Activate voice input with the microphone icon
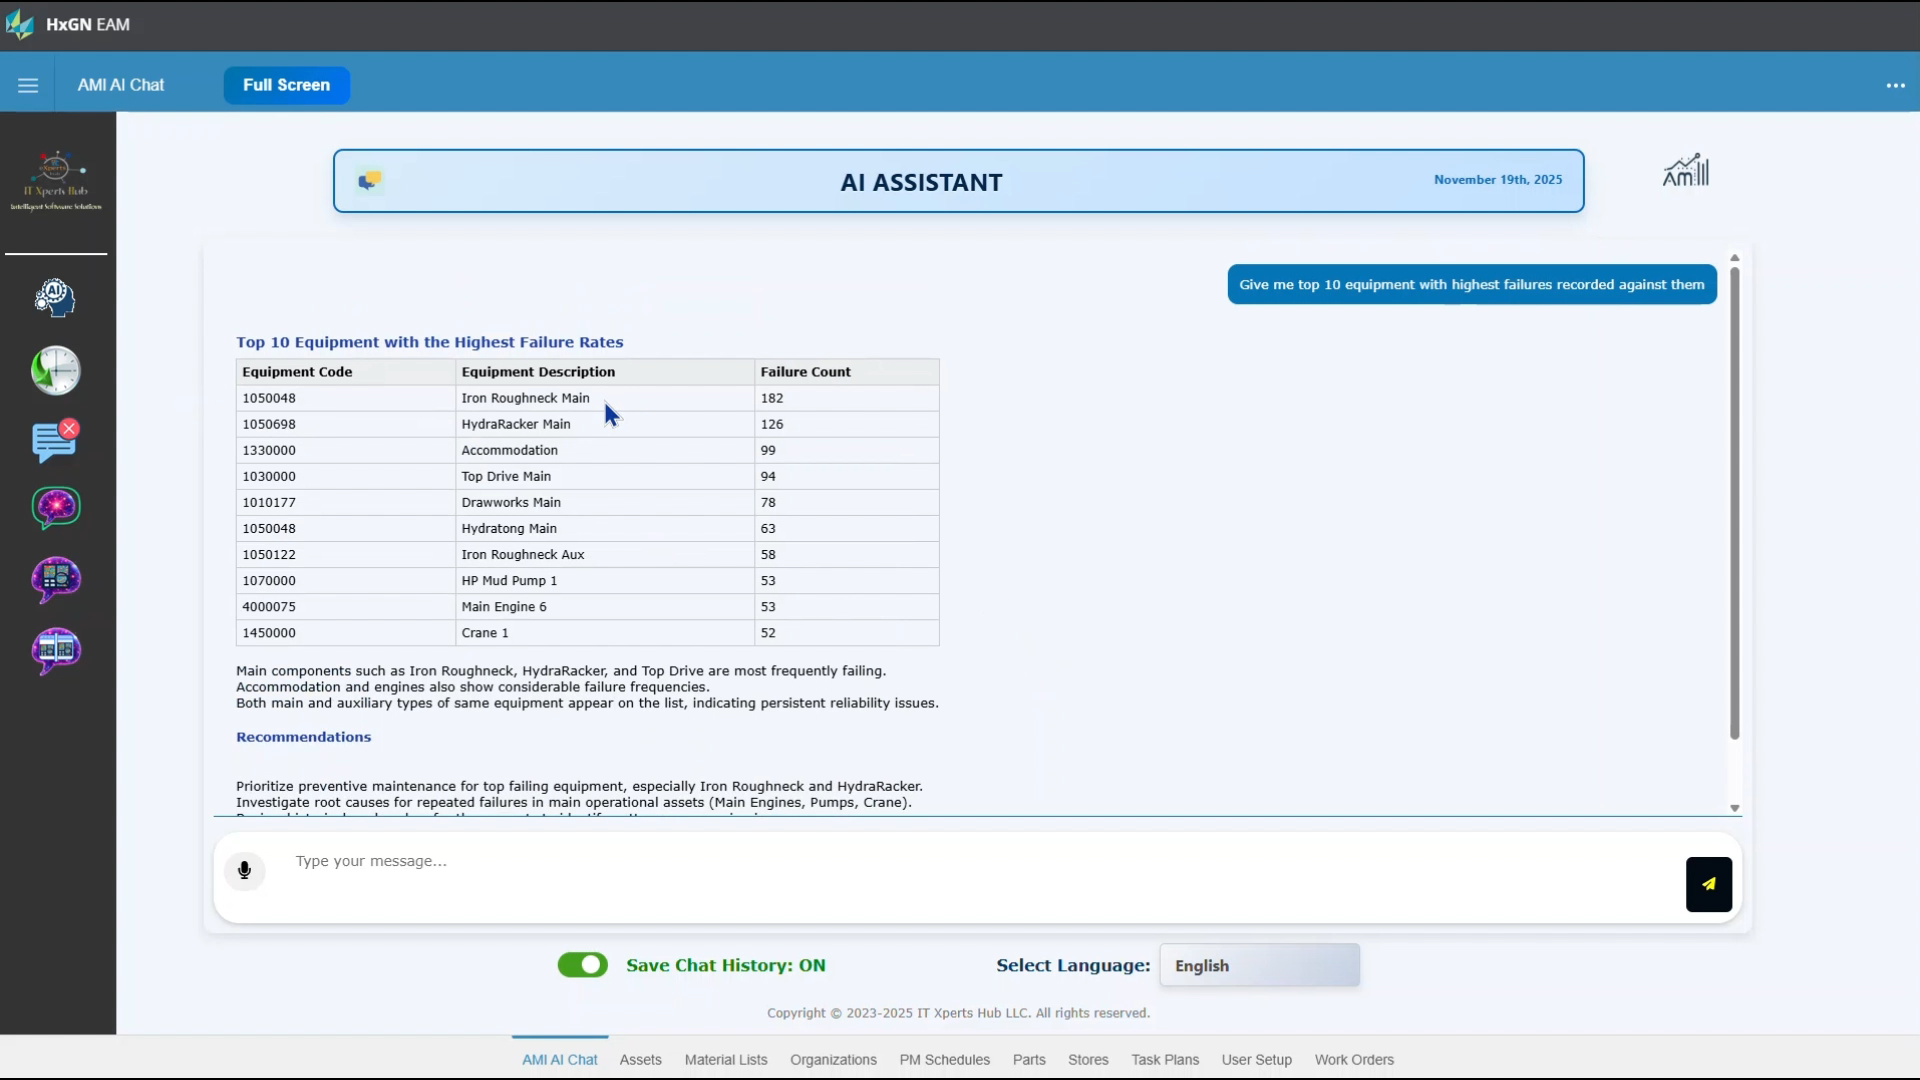 point(244,871)
